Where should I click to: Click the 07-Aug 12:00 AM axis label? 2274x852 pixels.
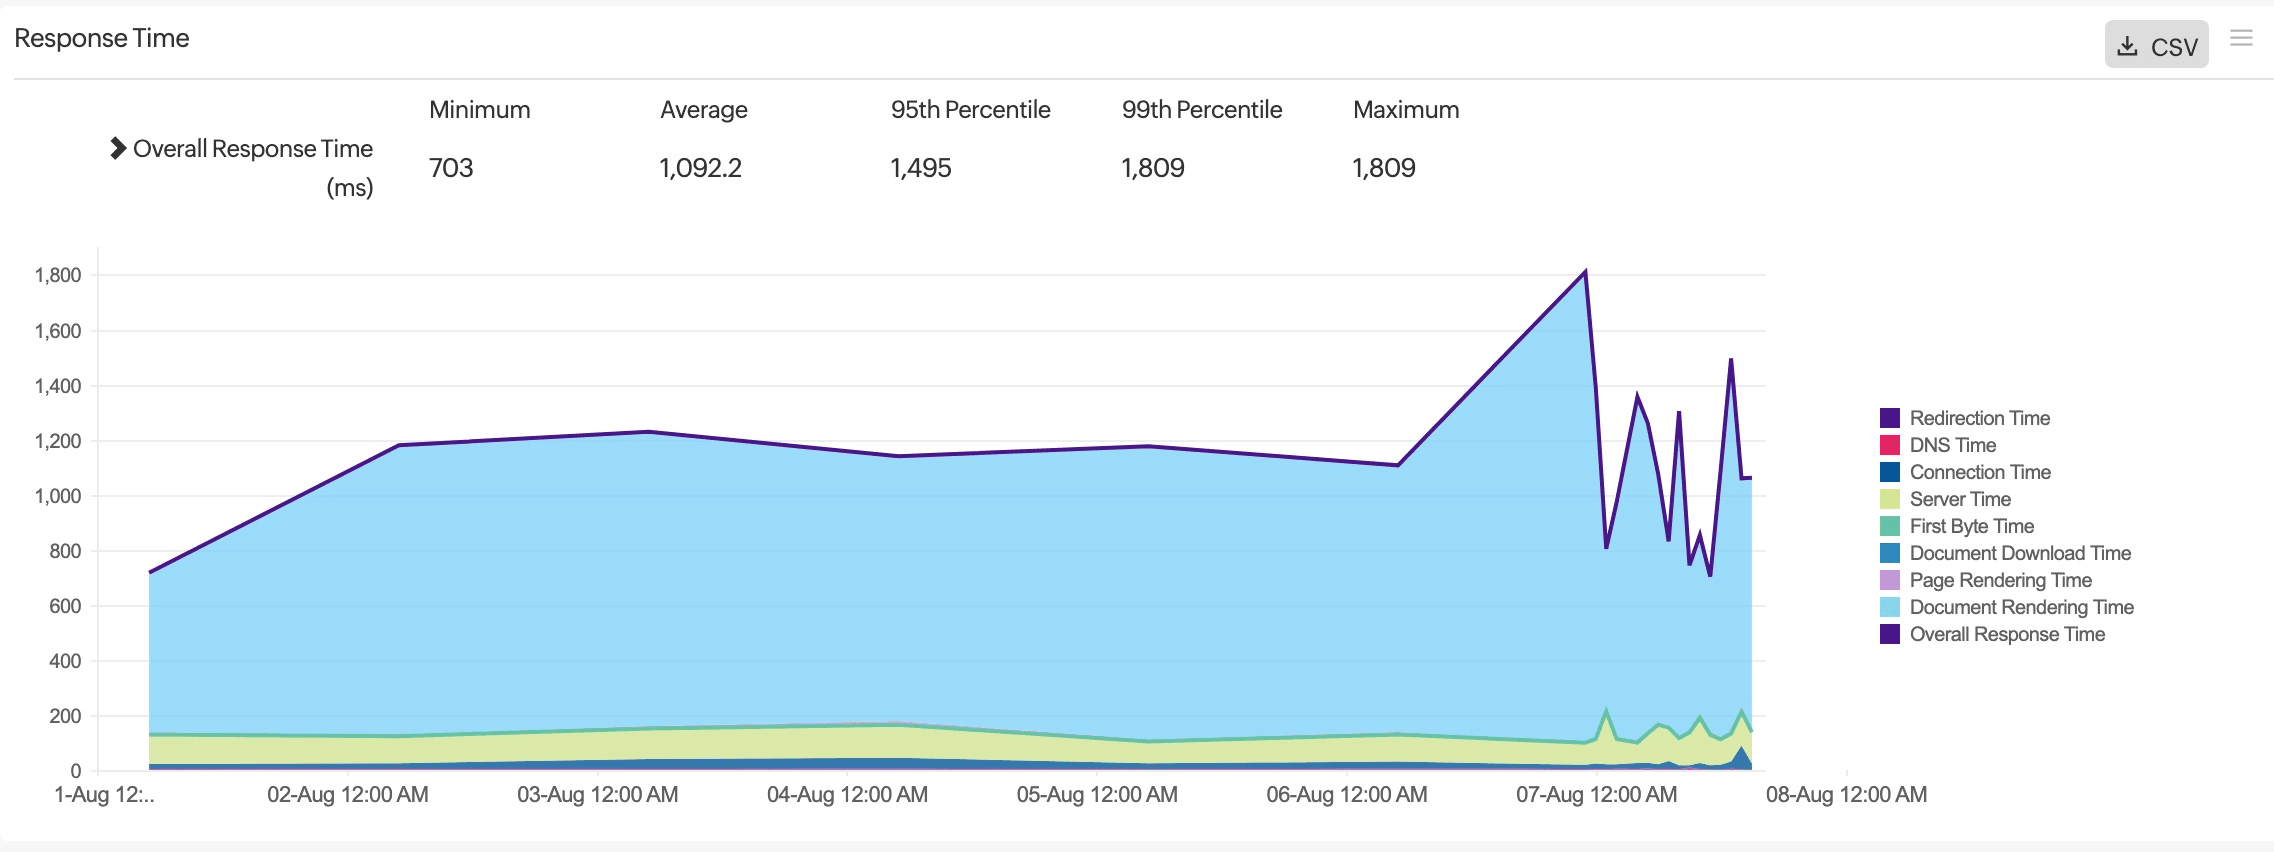click(x=1596, y=795)
